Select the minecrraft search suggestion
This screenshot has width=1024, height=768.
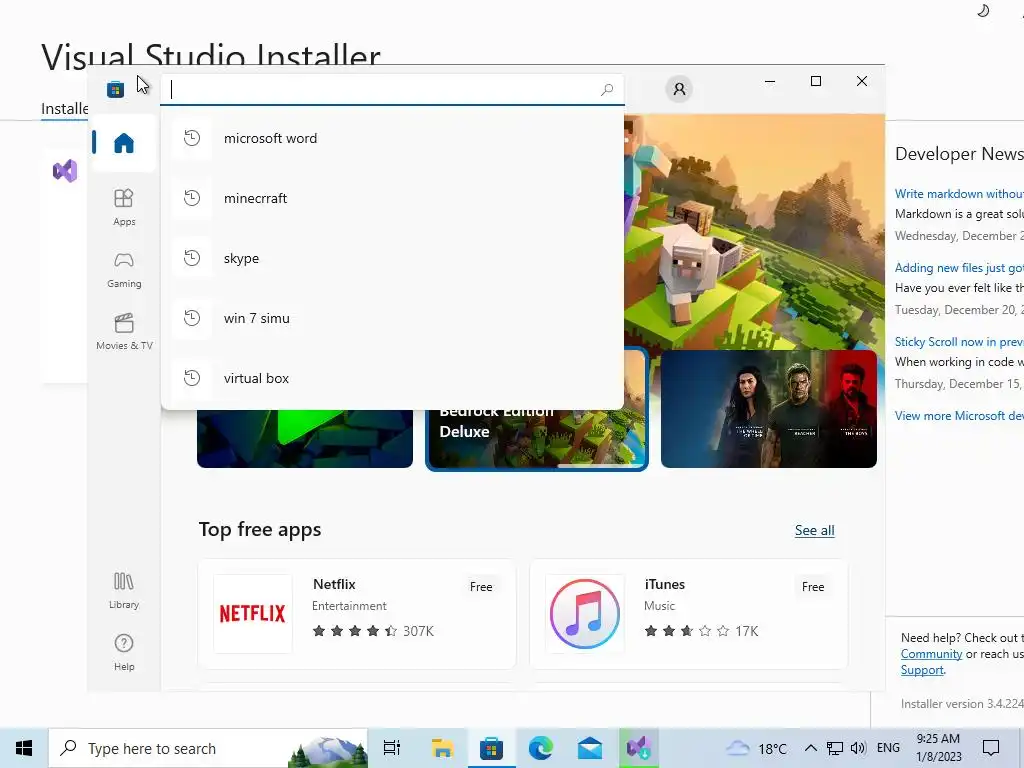392,199
